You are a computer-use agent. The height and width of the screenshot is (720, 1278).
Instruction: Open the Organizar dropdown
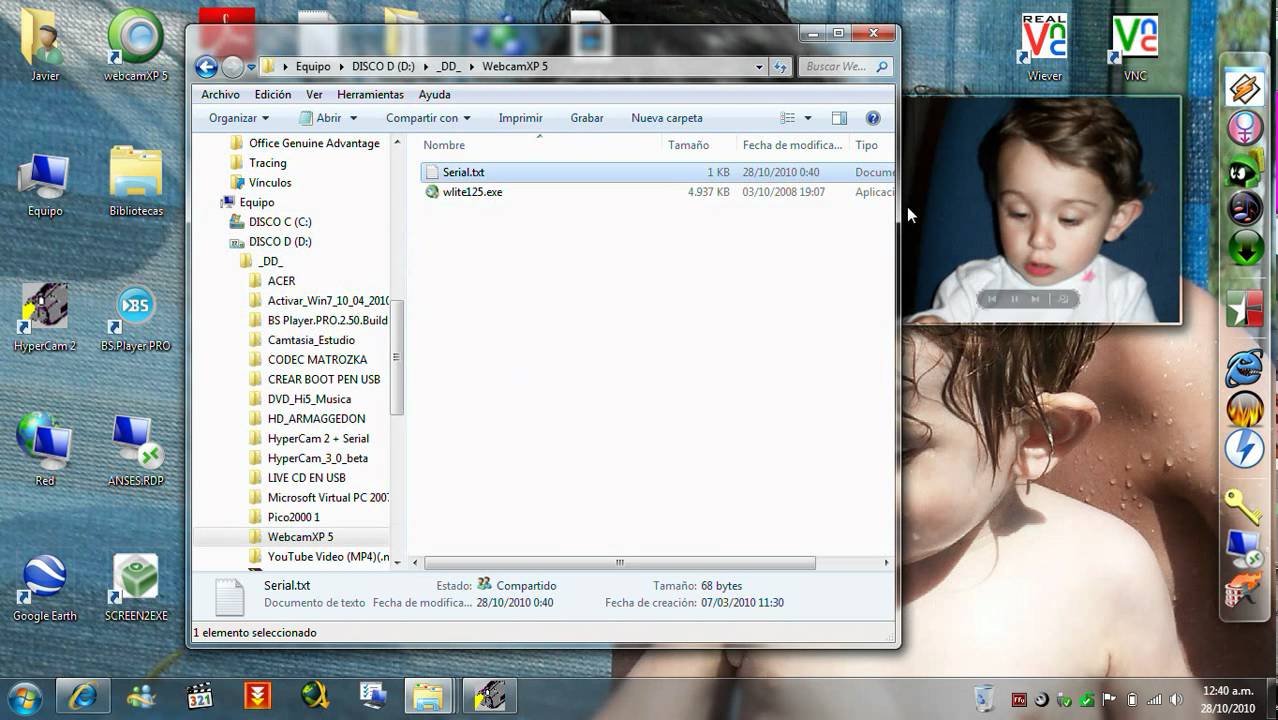tap(238, 118)
